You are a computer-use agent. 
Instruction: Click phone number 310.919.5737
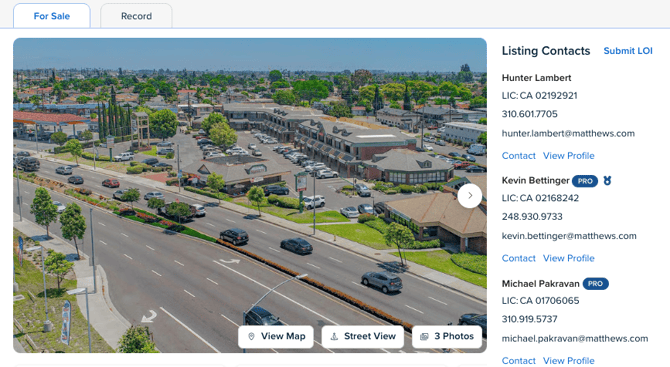[x=529, y=319]
